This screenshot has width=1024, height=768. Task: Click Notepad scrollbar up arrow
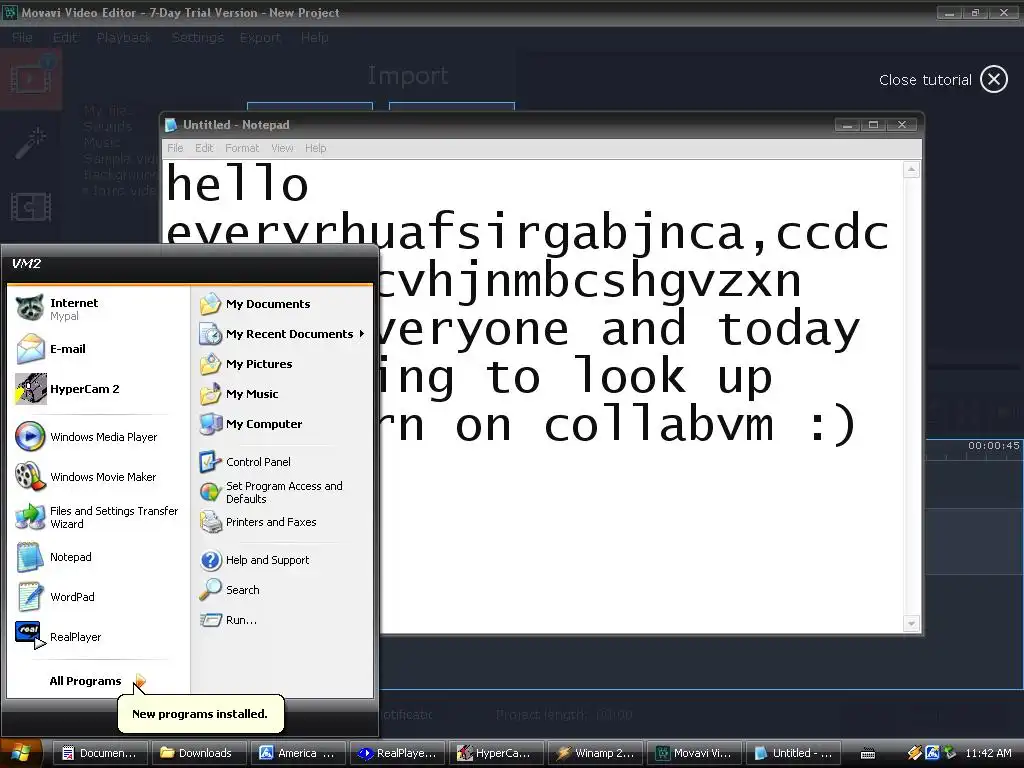(911, 170)
